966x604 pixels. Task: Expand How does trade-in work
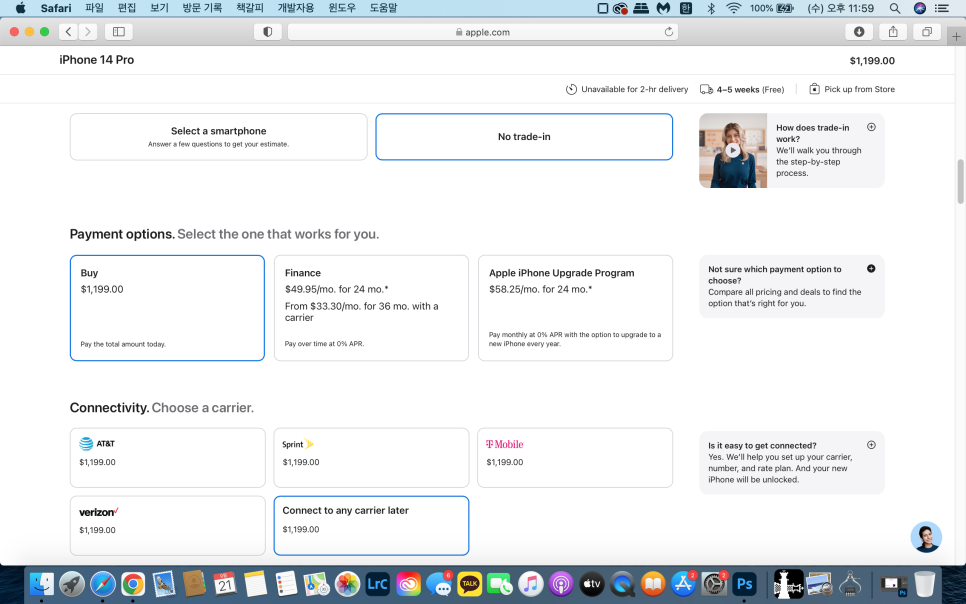(x=871, y=127)
